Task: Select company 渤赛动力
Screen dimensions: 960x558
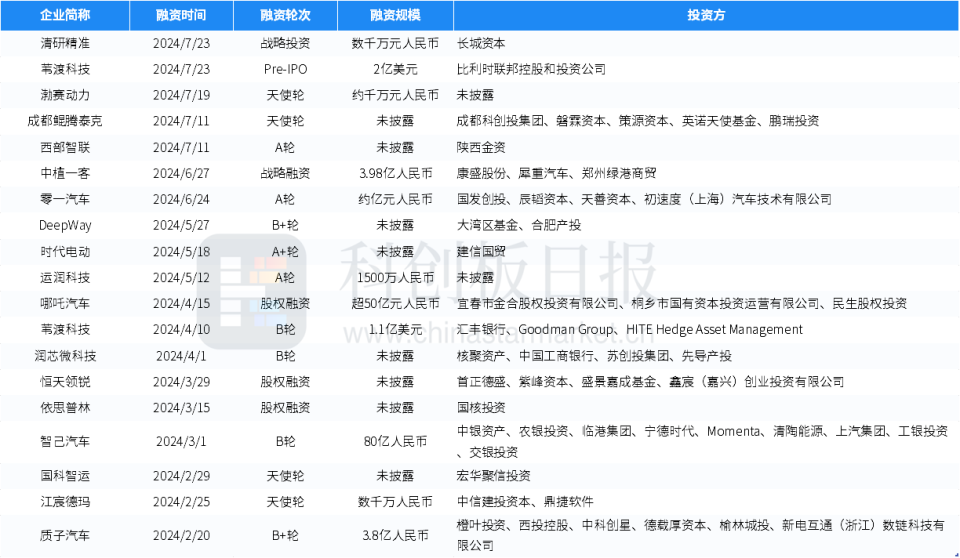Action: tap(65, 95)
